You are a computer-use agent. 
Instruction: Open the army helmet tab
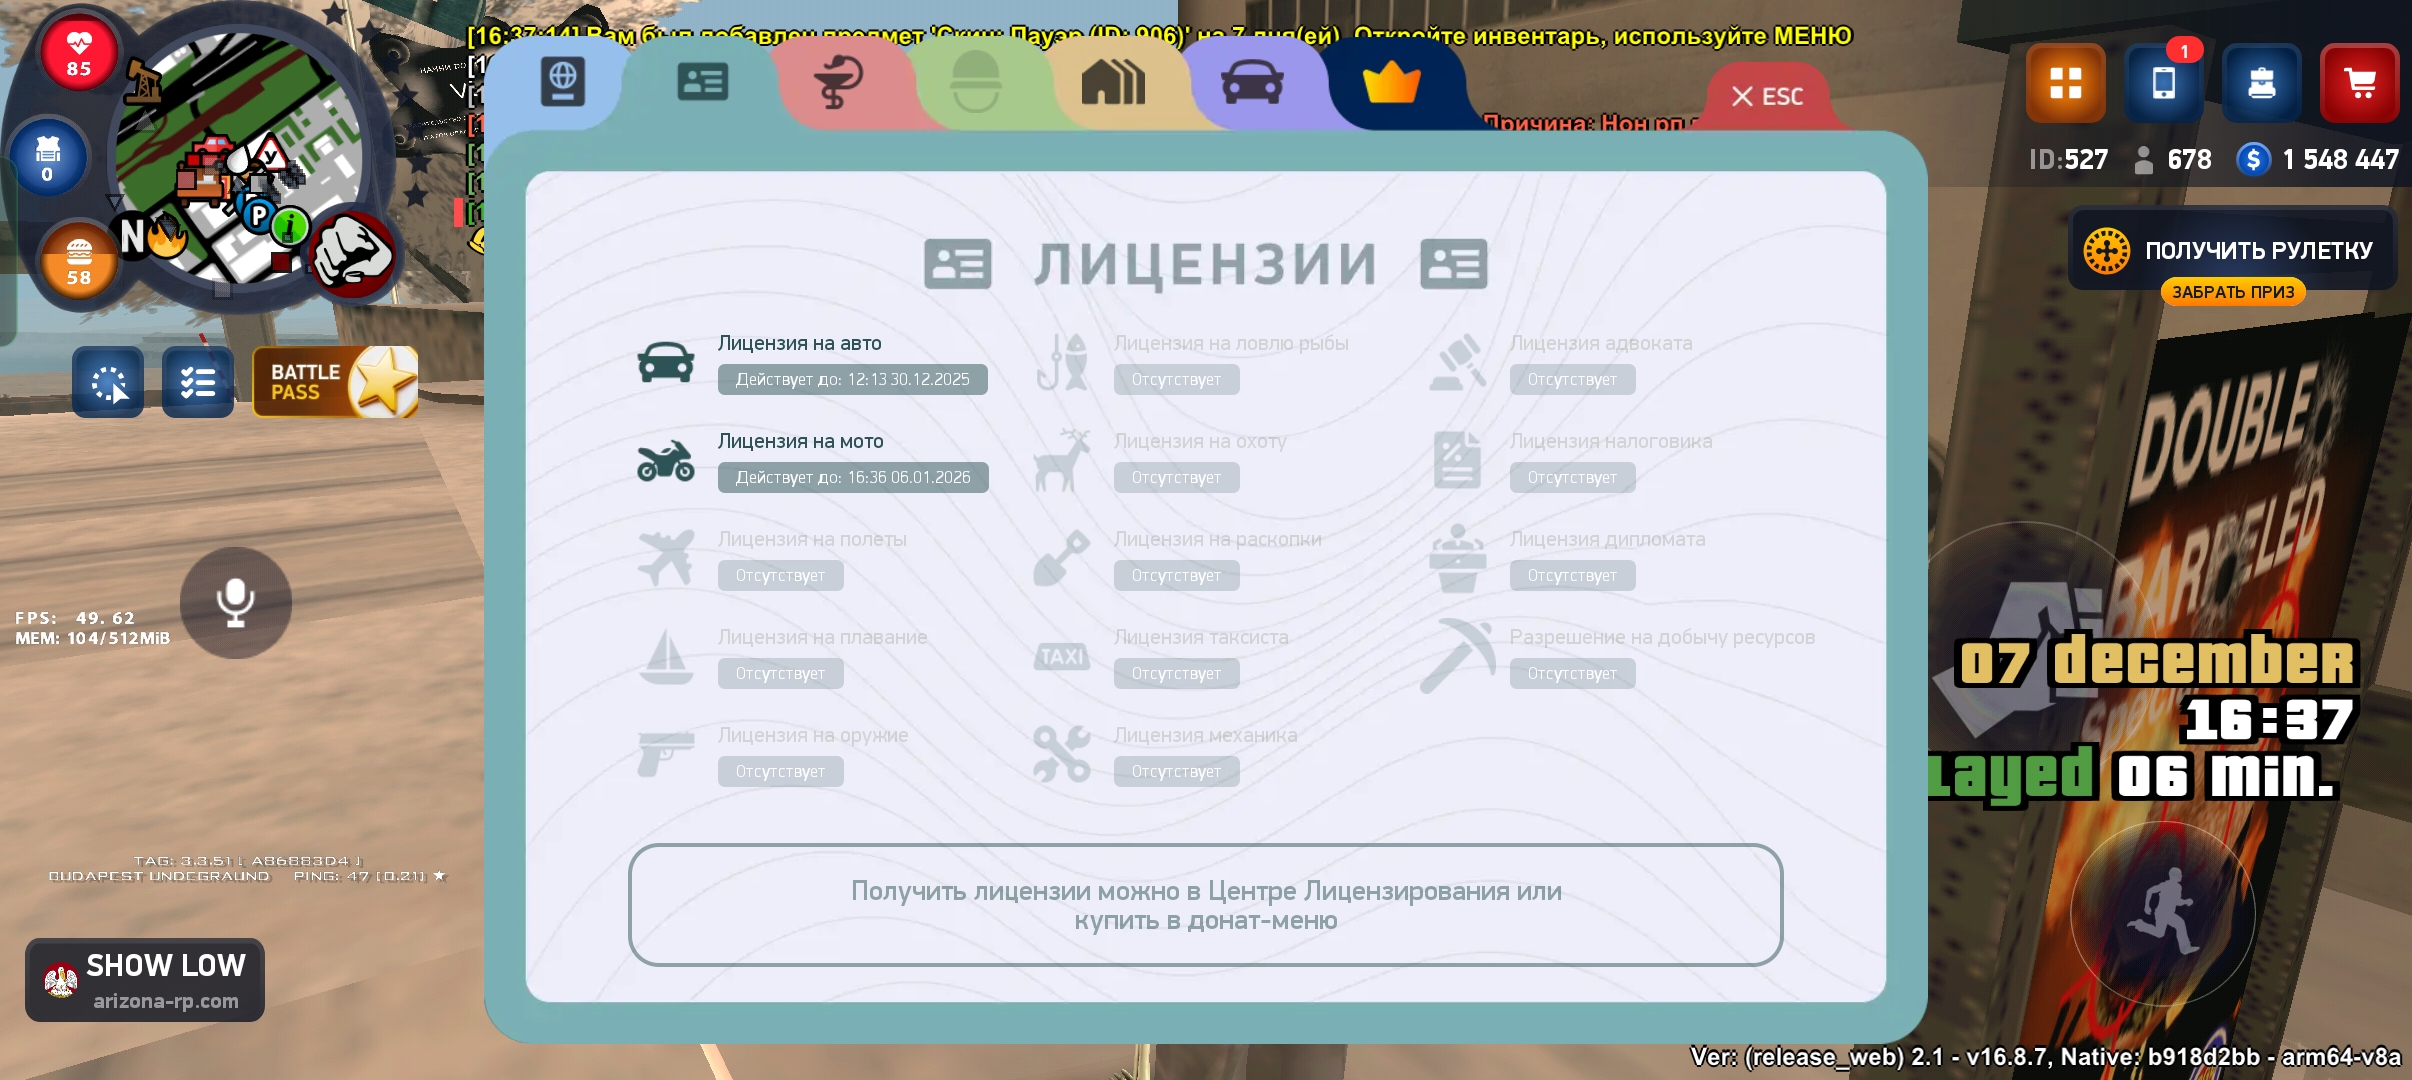(975, 82)
